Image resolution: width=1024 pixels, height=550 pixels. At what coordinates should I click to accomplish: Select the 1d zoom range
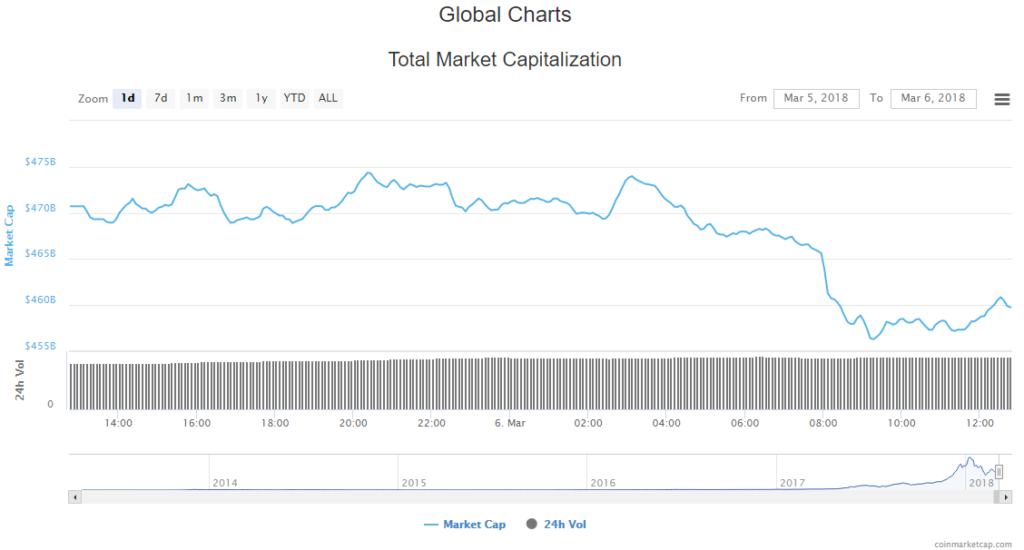127,98
